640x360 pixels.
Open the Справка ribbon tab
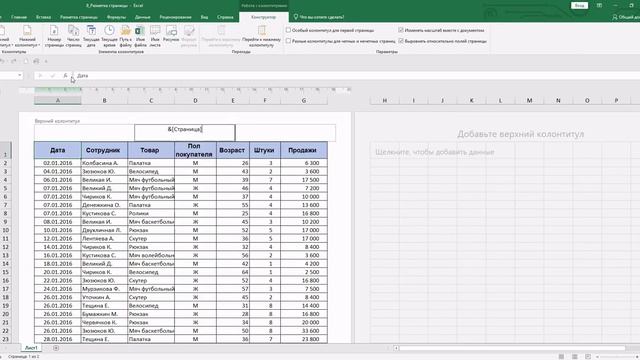[x=225, y=17]
